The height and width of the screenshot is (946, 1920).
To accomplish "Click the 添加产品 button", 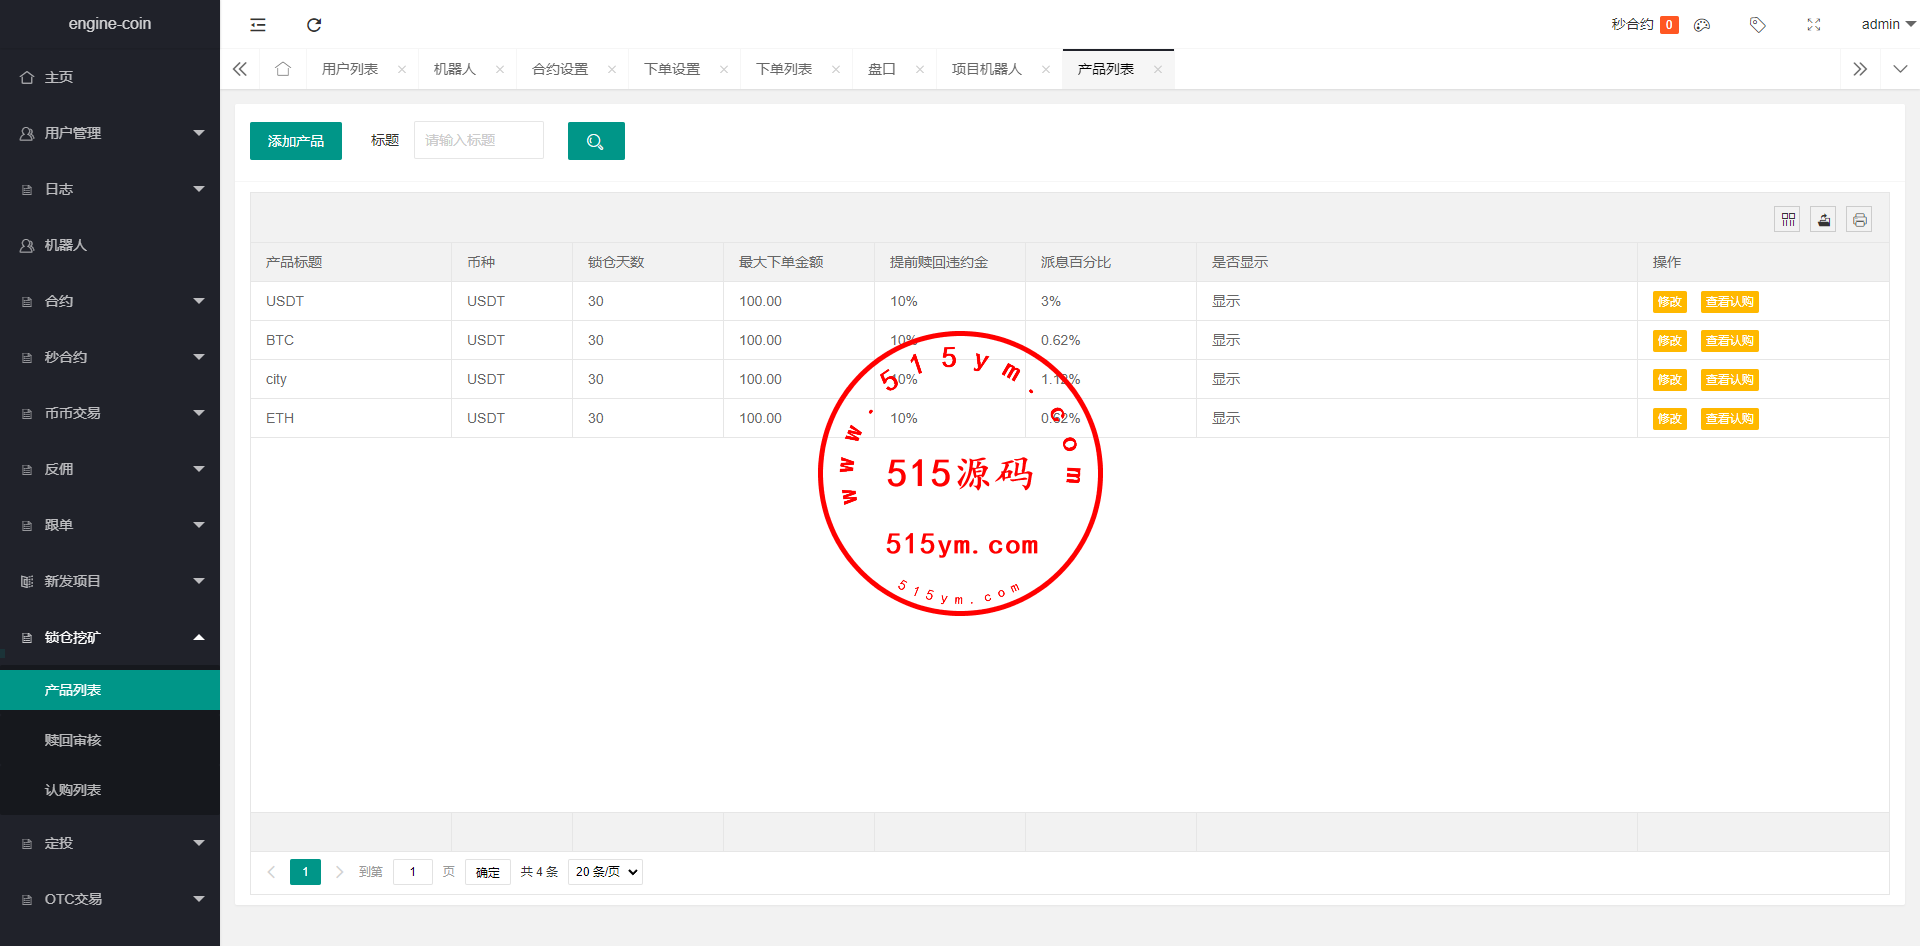I will (296, 141).
